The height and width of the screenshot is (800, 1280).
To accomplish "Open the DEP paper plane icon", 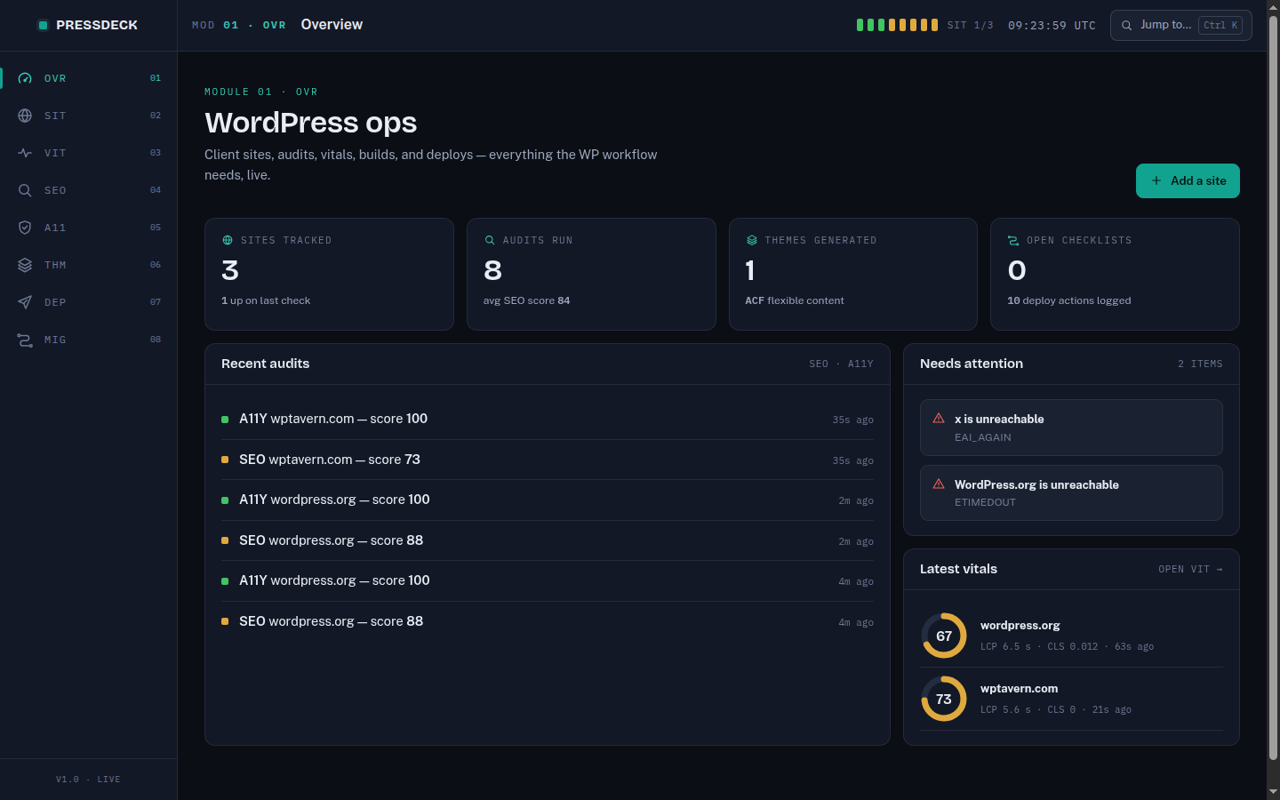I will click(25, 302).
